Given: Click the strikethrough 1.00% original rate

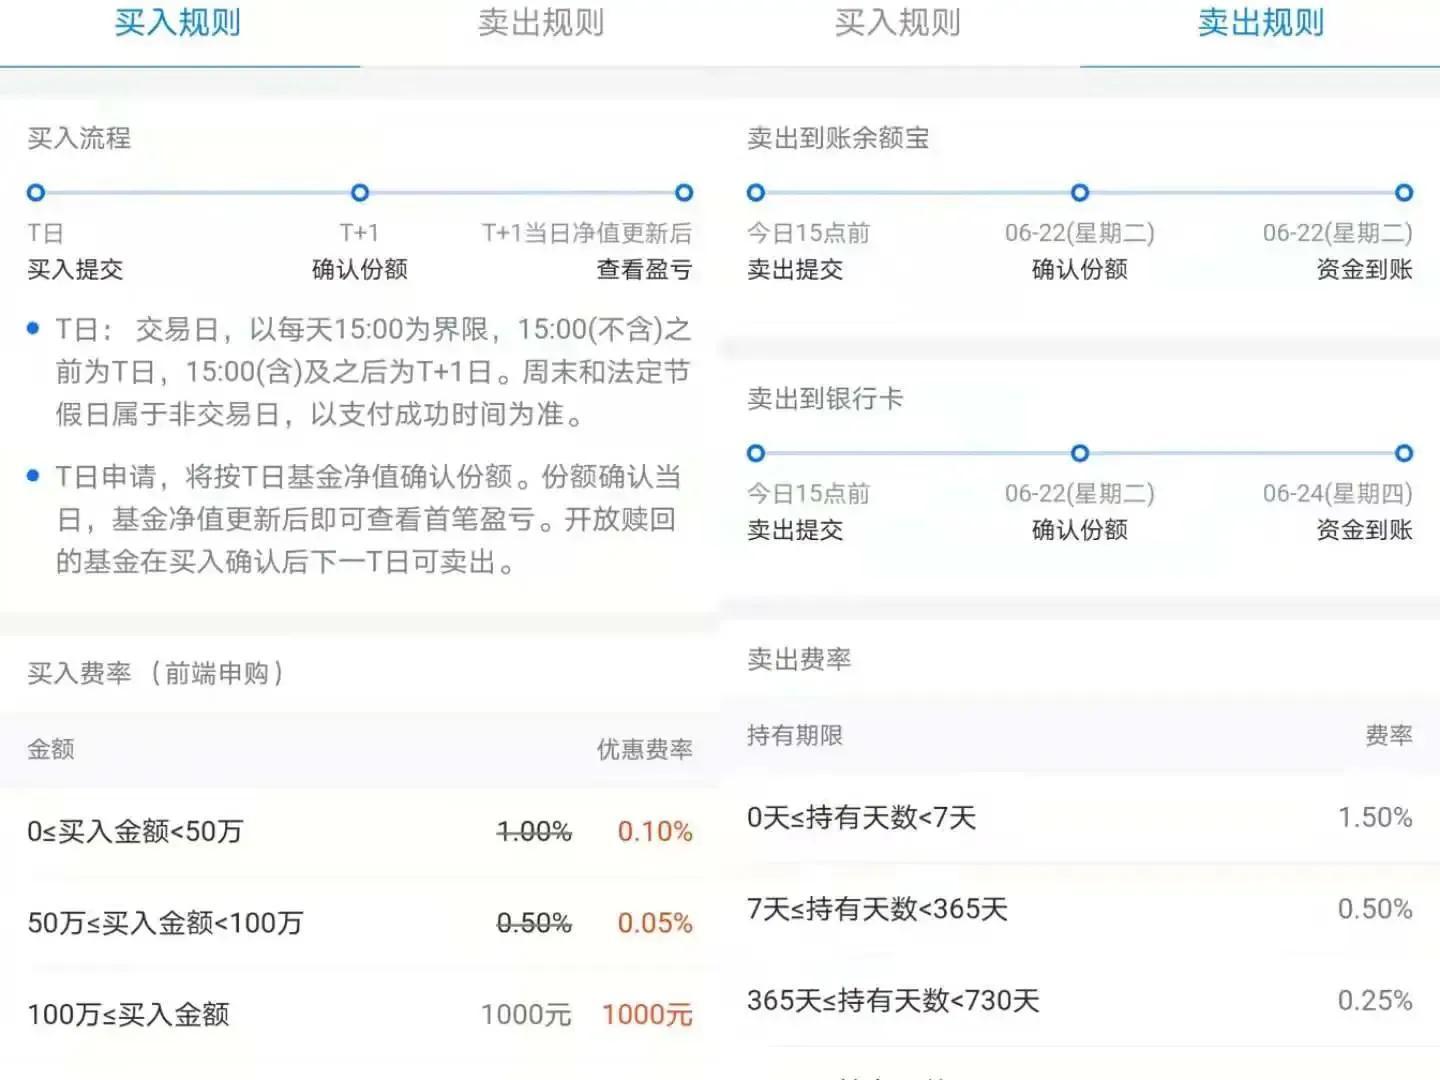Looking at the screenshot, I should tap(531, 831).
